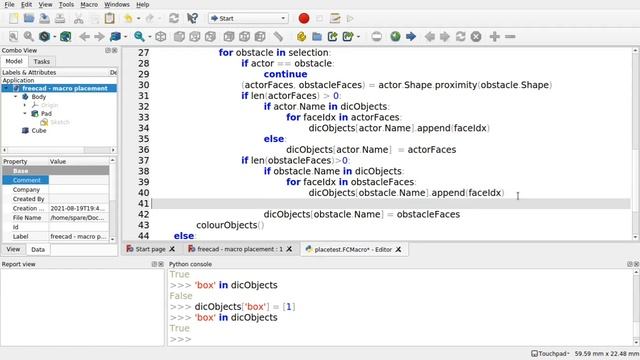Cut selection with the scissors icon

pos(78,18)
